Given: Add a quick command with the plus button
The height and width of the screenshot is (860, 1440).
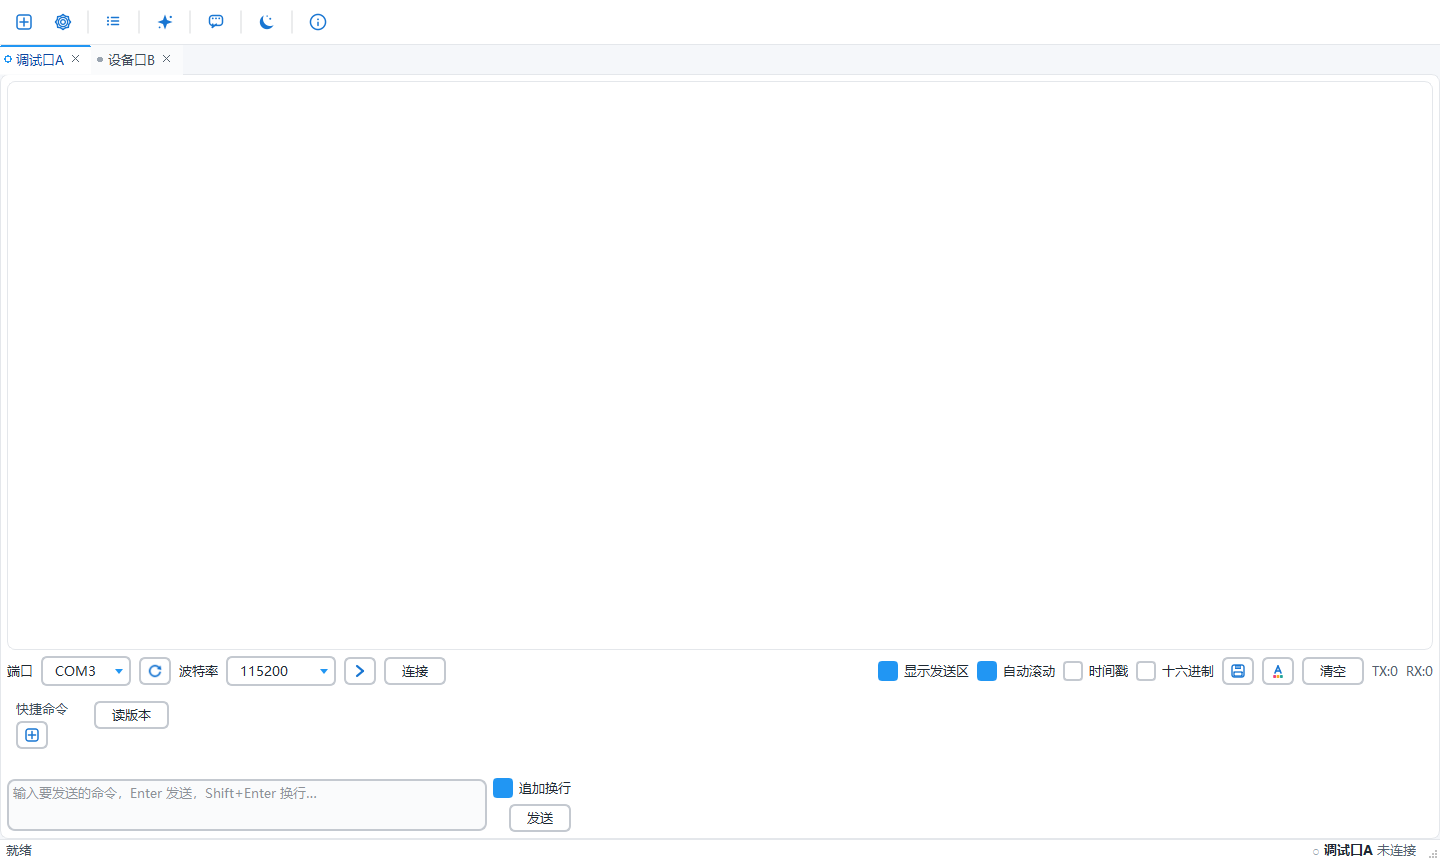Looking at the screenshot, I should (x=32, y=735).
